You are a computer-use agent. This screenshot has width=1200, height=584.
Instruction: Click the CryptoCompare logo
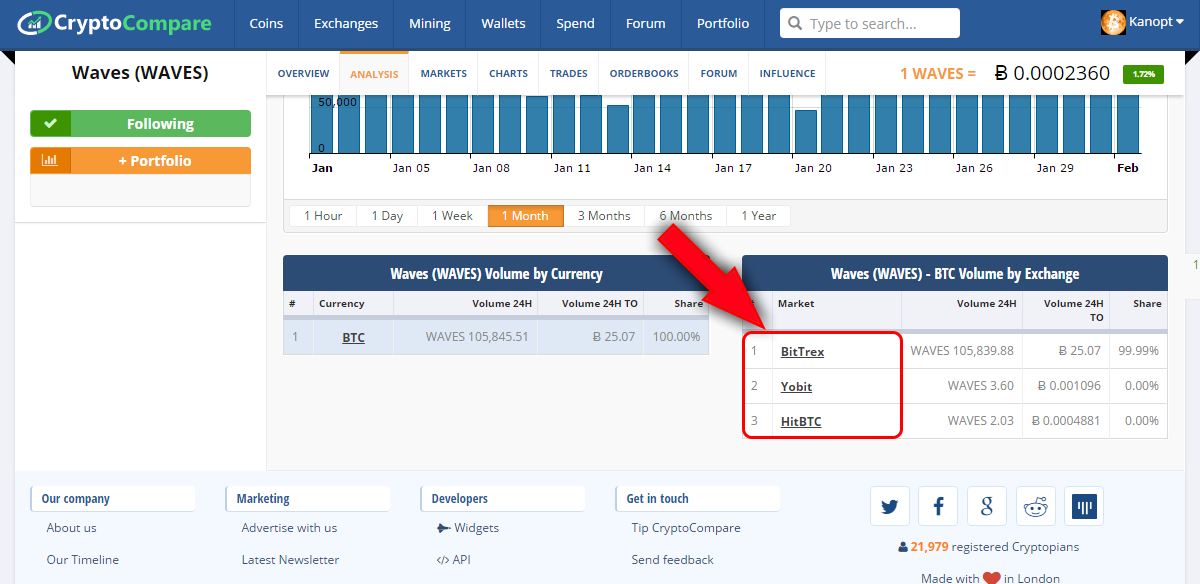click(115, 23)
